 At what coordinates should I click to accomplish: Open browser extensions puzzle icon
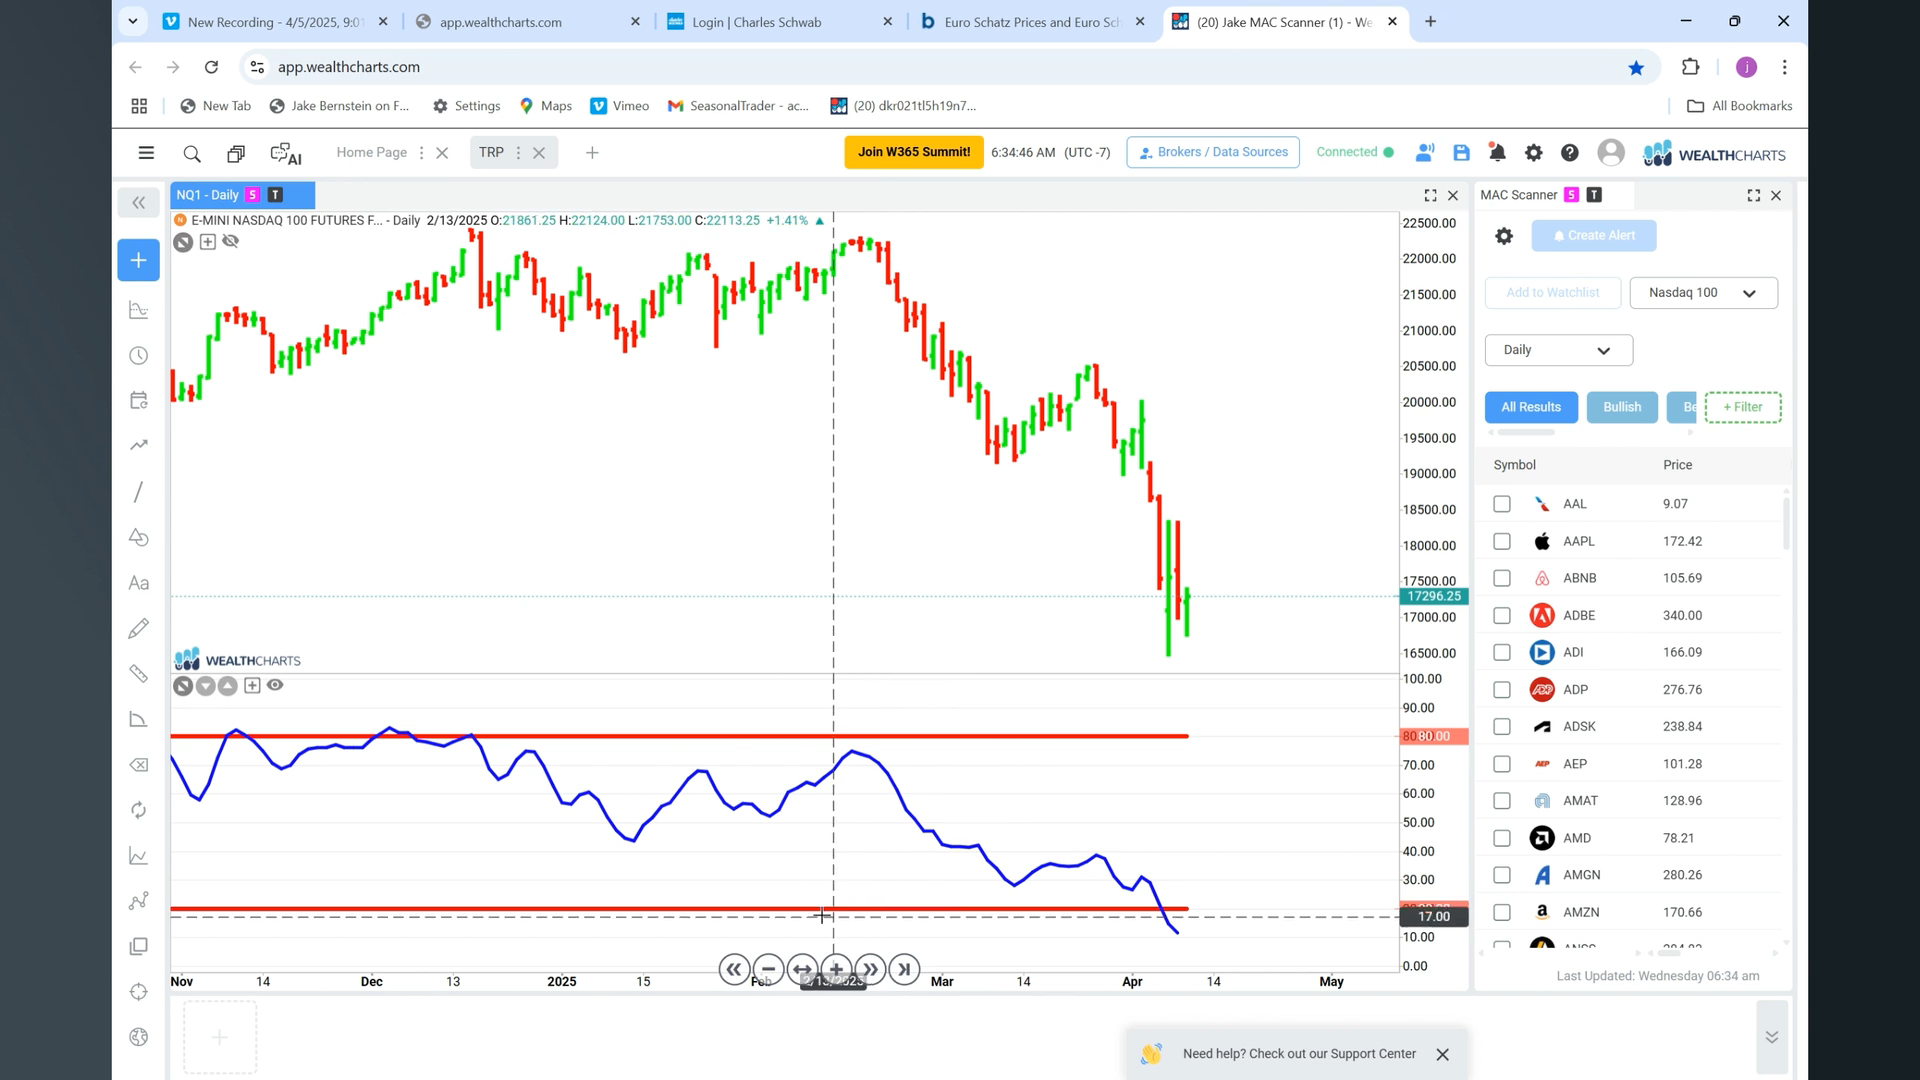pyautogui.click(x=1691, y=67)
